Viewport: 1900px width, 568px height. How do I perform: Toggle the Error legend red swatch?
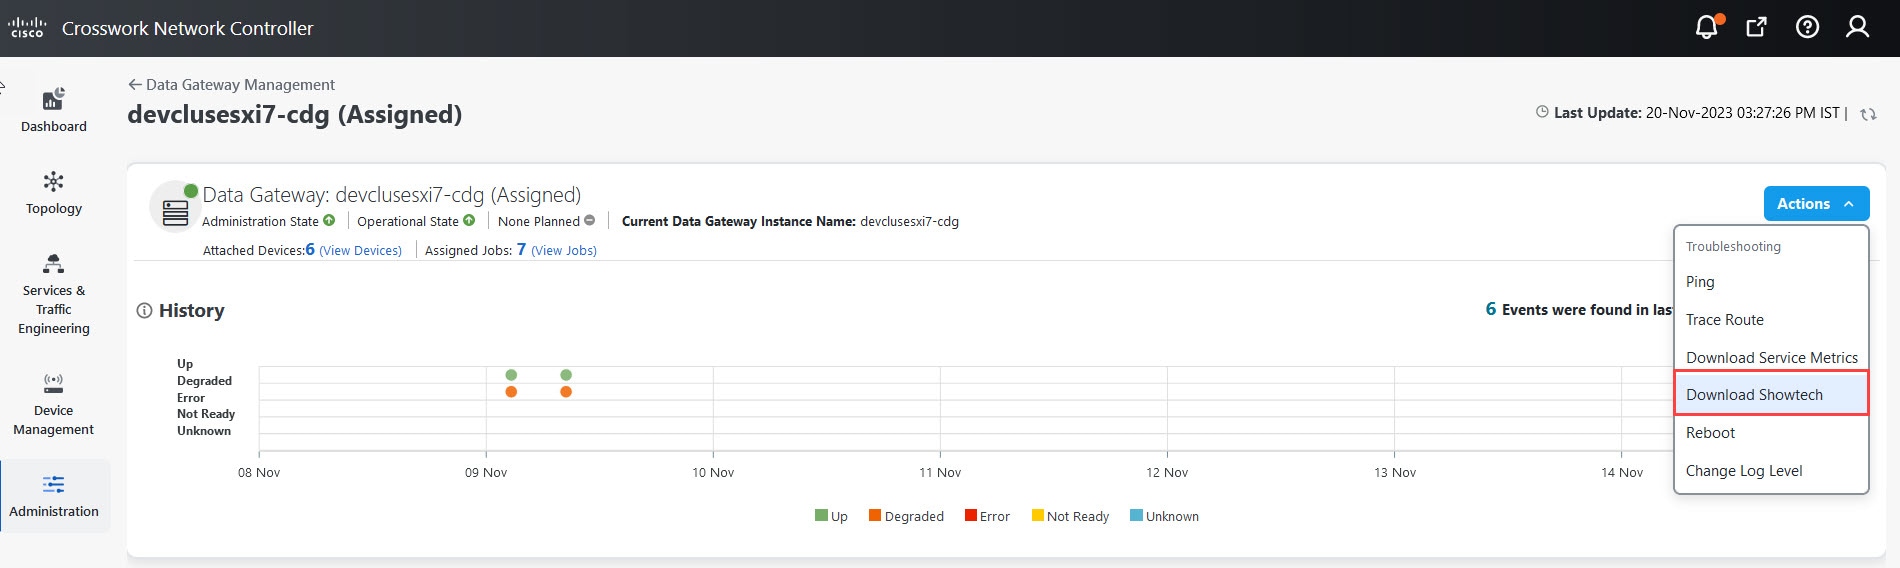970,516
